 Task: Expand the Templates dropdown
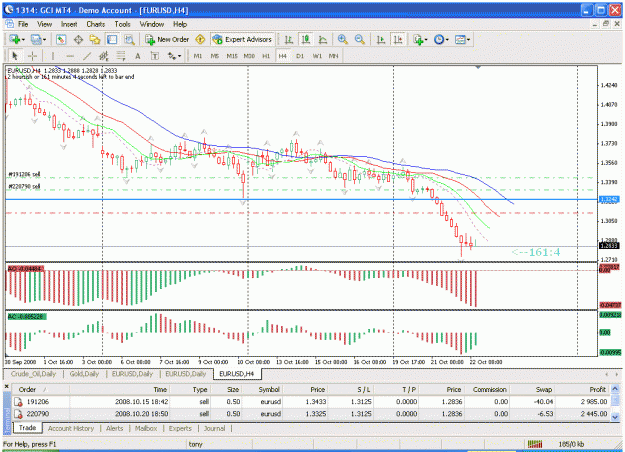pyautogui.click(x=468, y=39)
